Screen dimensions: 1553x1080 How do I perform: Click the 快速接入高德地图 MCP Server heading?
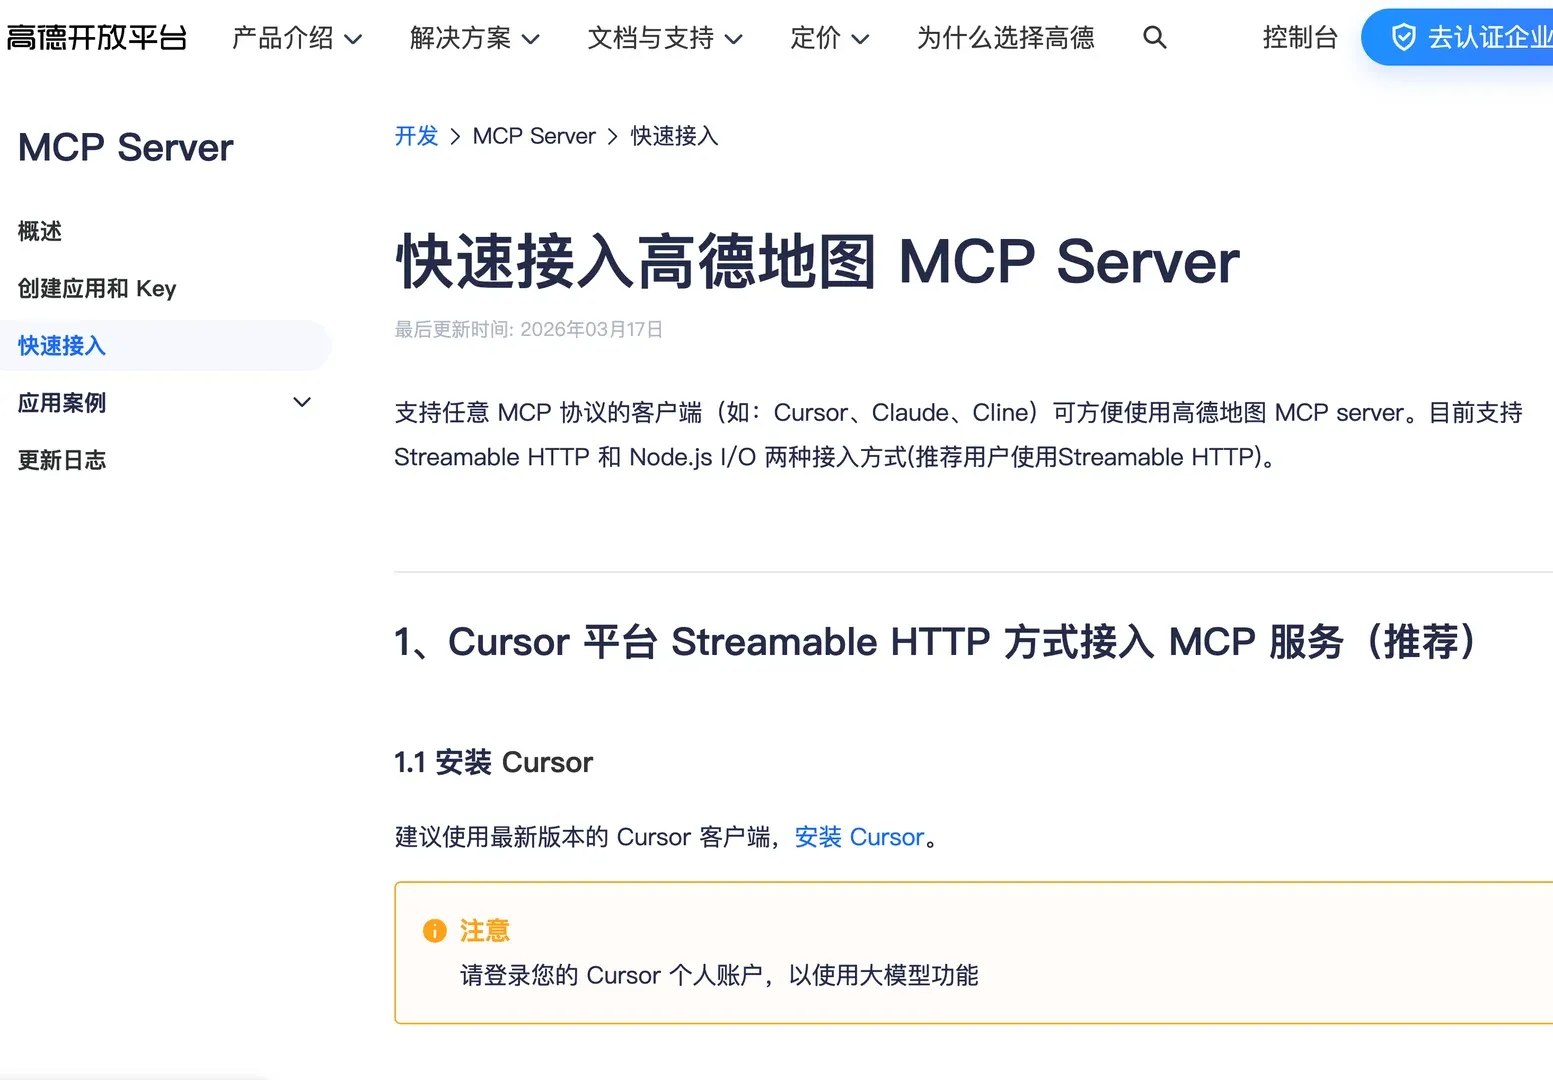(x=817, y=262)
